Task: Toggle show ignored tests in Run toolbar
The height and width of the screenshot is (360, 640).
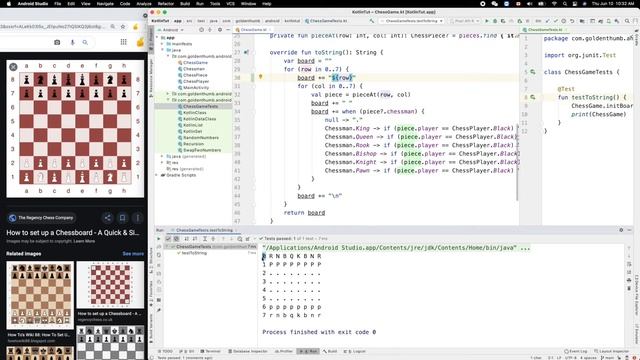Action: (x=176, y=238)
